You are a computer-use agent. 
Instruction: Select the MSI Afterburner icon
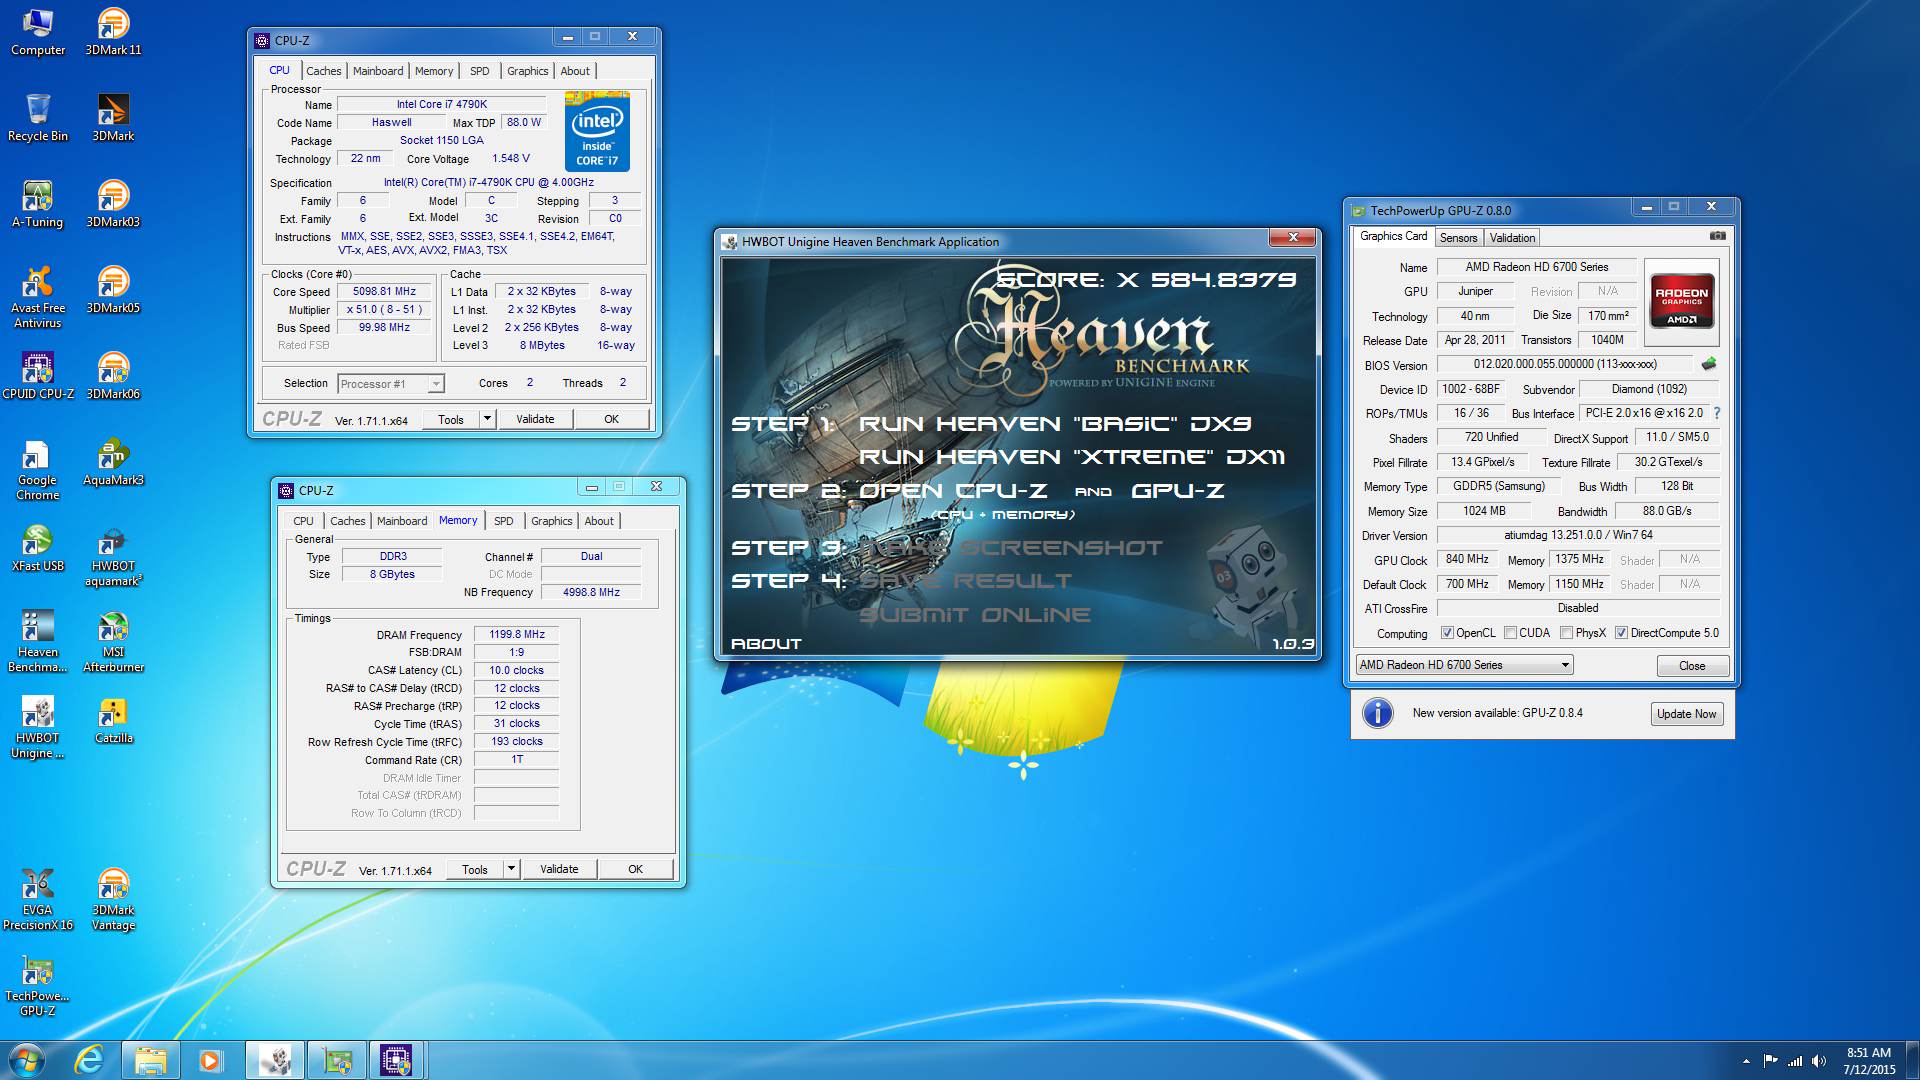(113, 641)
